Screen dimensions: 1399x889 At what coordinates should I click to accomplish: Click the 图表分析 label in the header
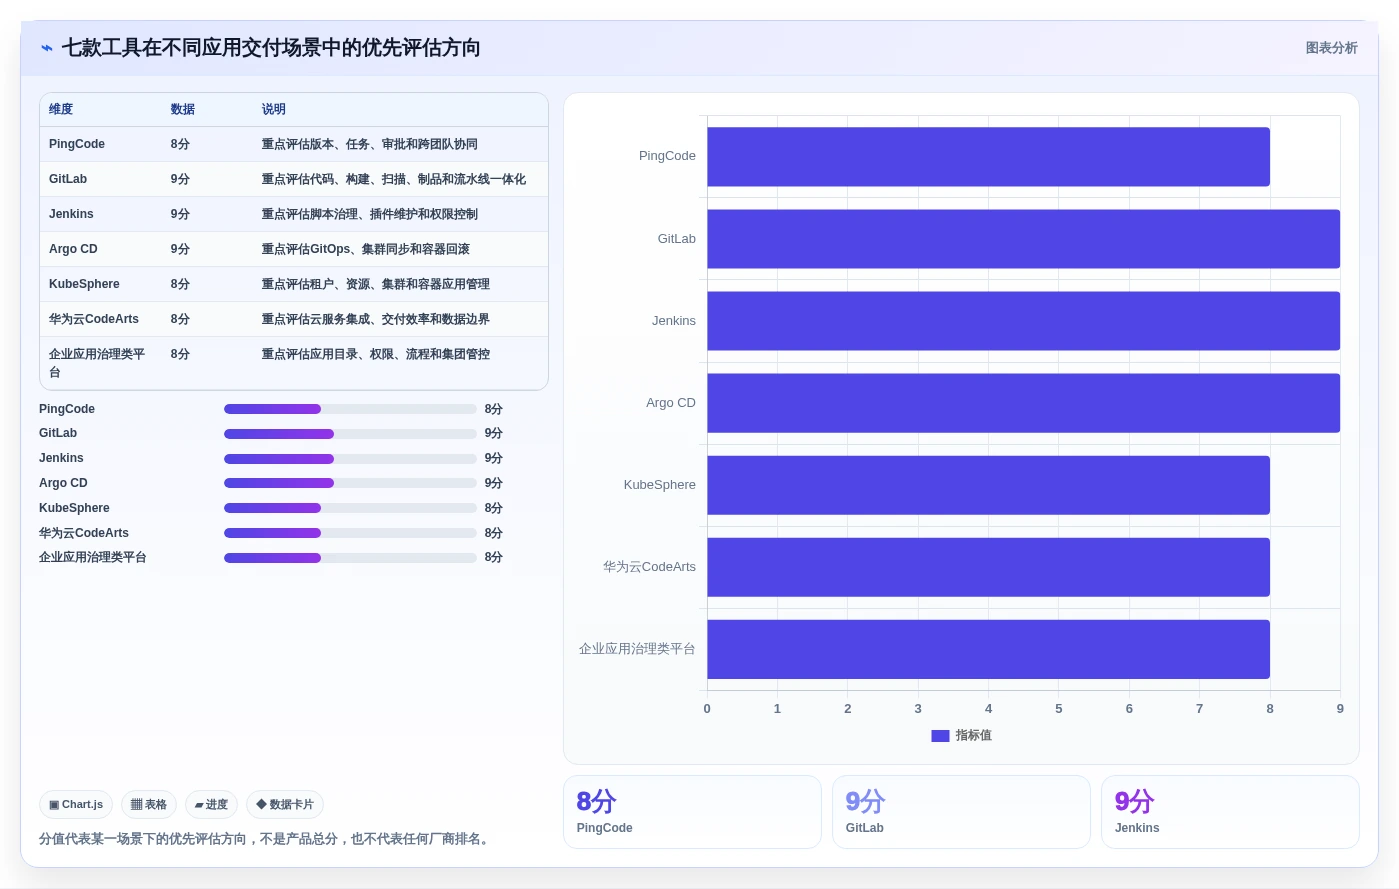point(1331,48)
